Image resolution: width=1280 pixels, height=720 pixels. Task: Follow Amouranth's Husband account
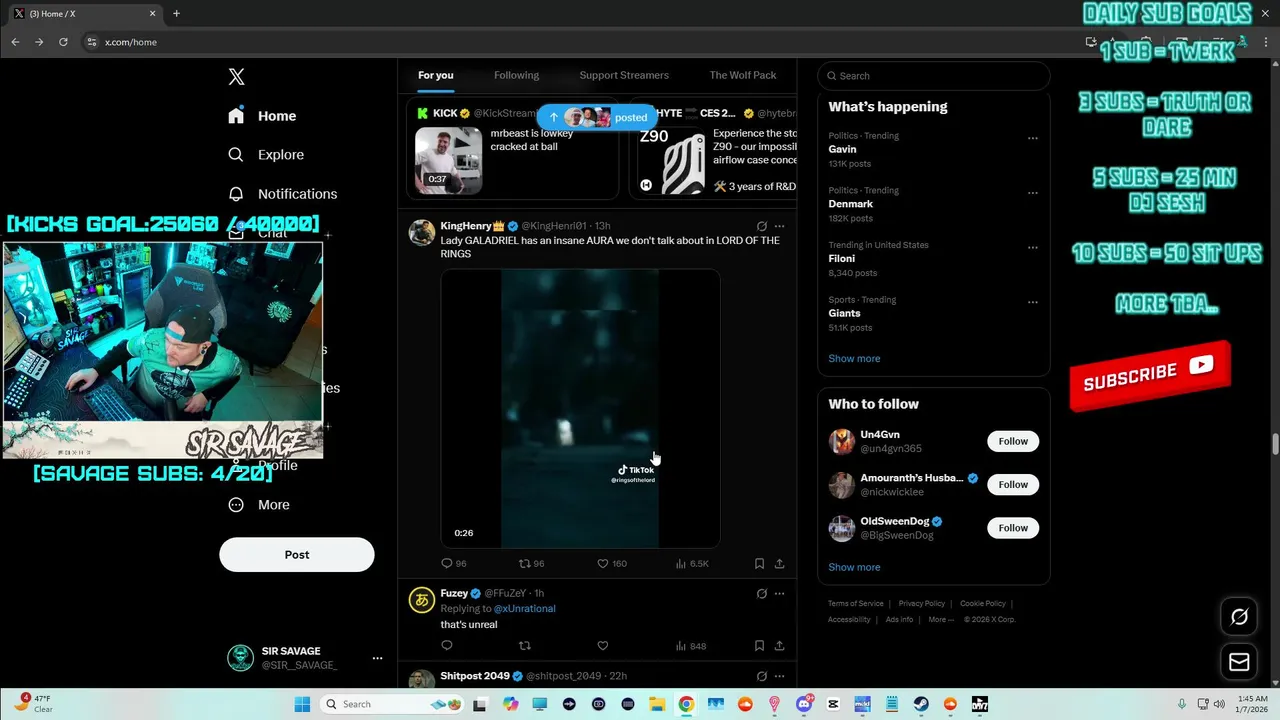(1013, 484)
